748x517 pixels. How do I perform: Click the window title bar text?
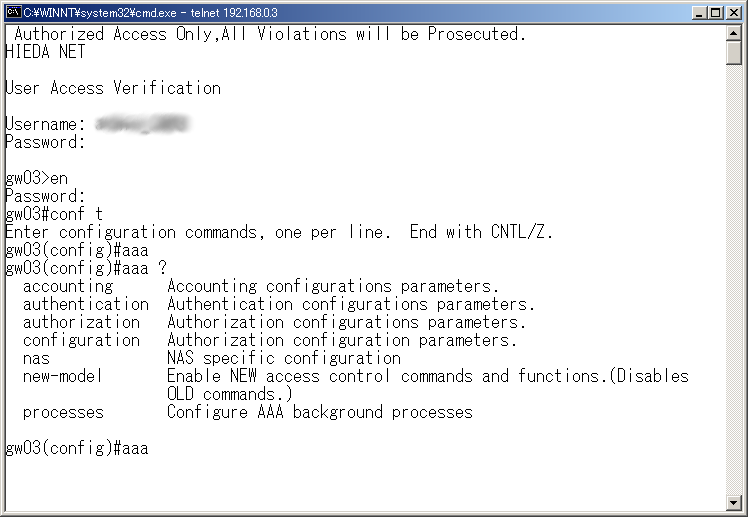(x=150, y=11)
